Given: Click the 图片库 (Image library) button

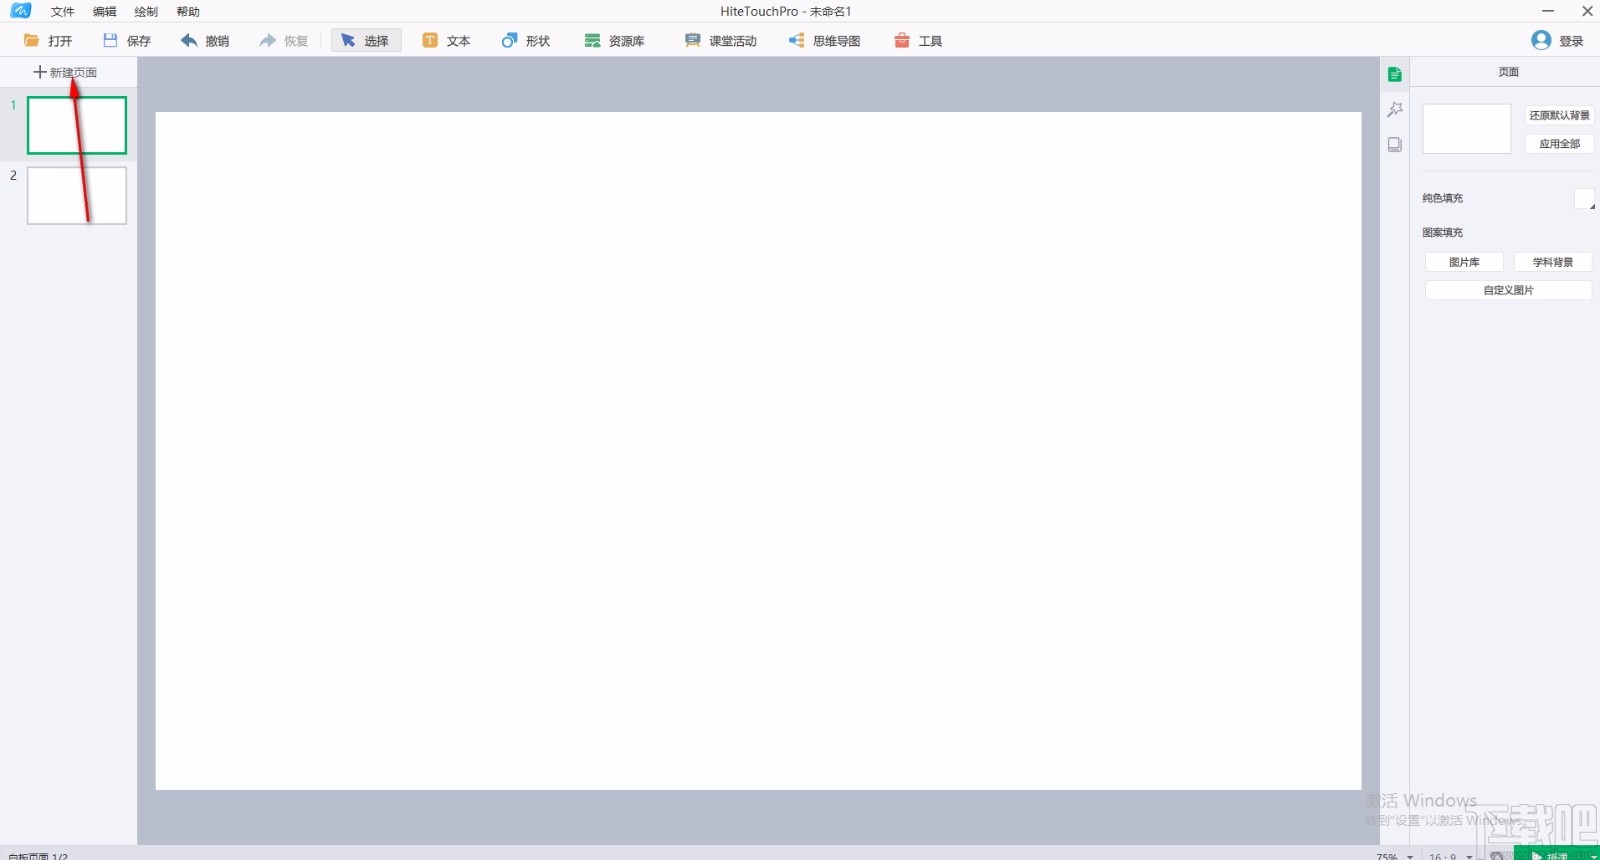Looking at the screenshot, I should (x=1464, y=262).
